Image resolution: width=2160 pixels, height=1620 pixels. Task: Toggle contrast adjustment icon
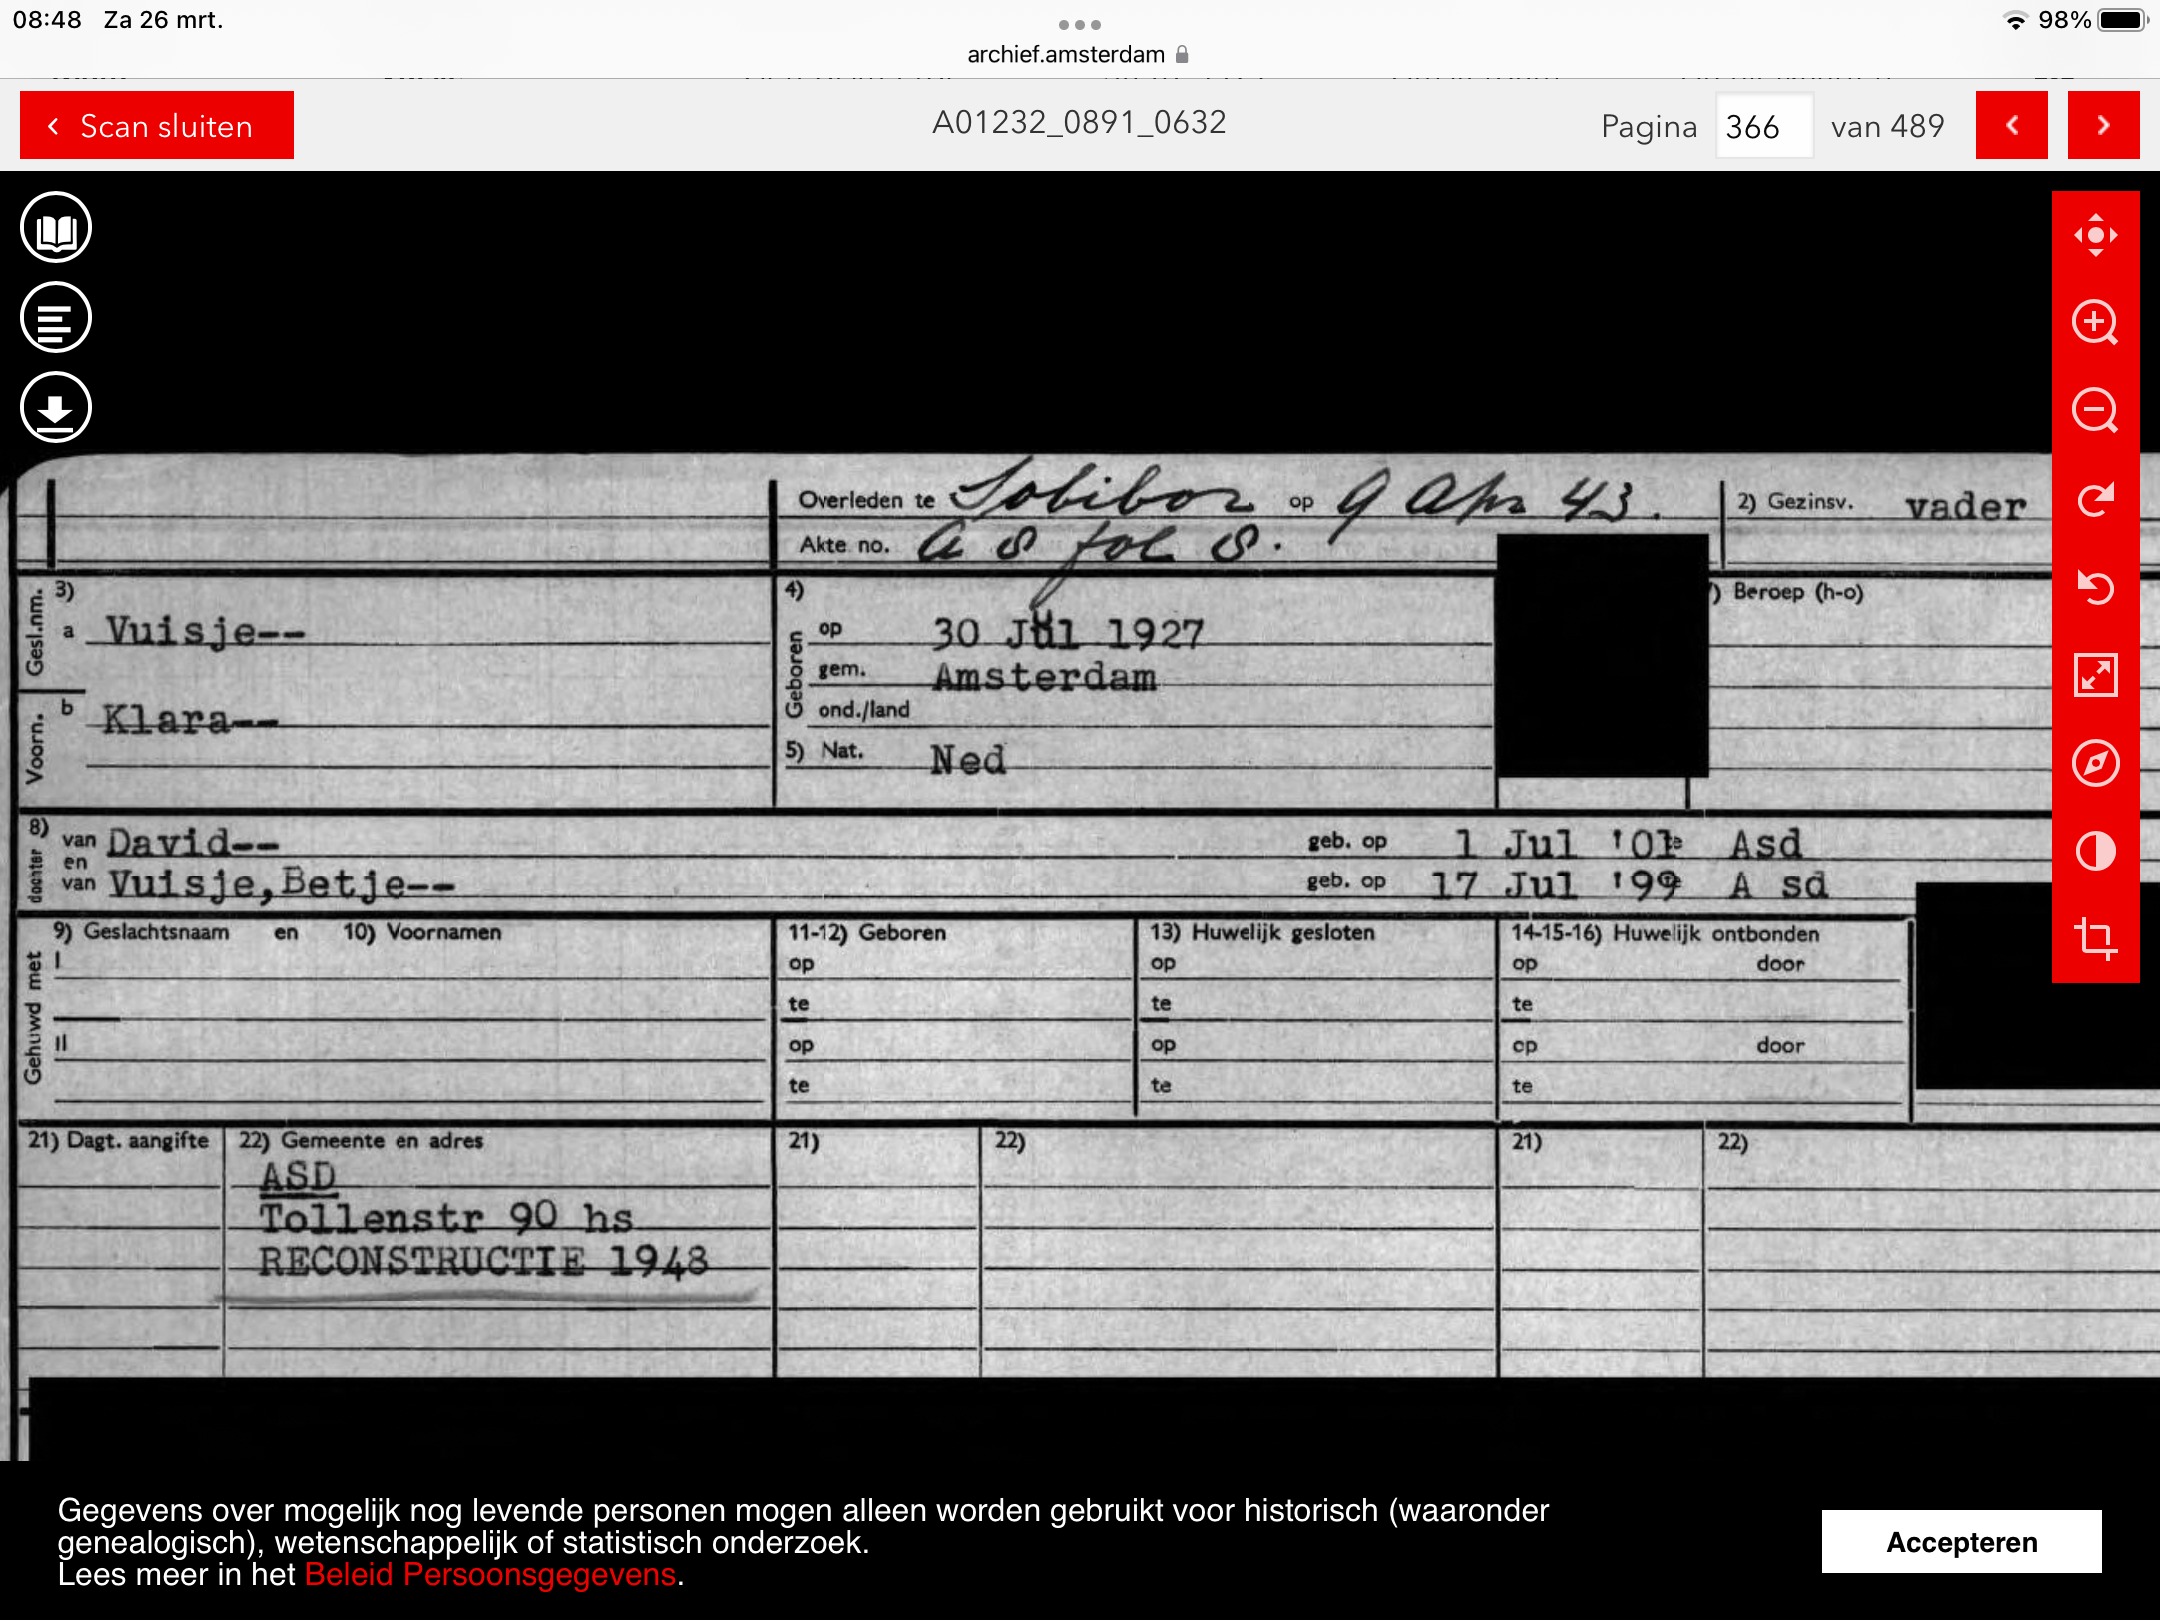click(x=2095, y=851)
